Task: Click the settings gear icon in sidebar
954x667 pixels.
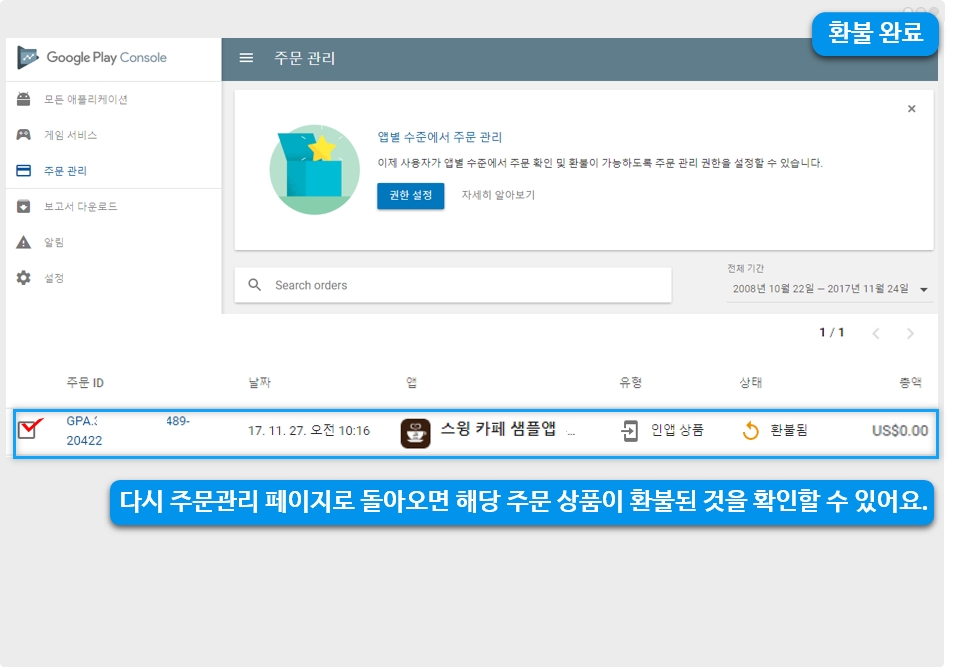Action: [24, 278]
